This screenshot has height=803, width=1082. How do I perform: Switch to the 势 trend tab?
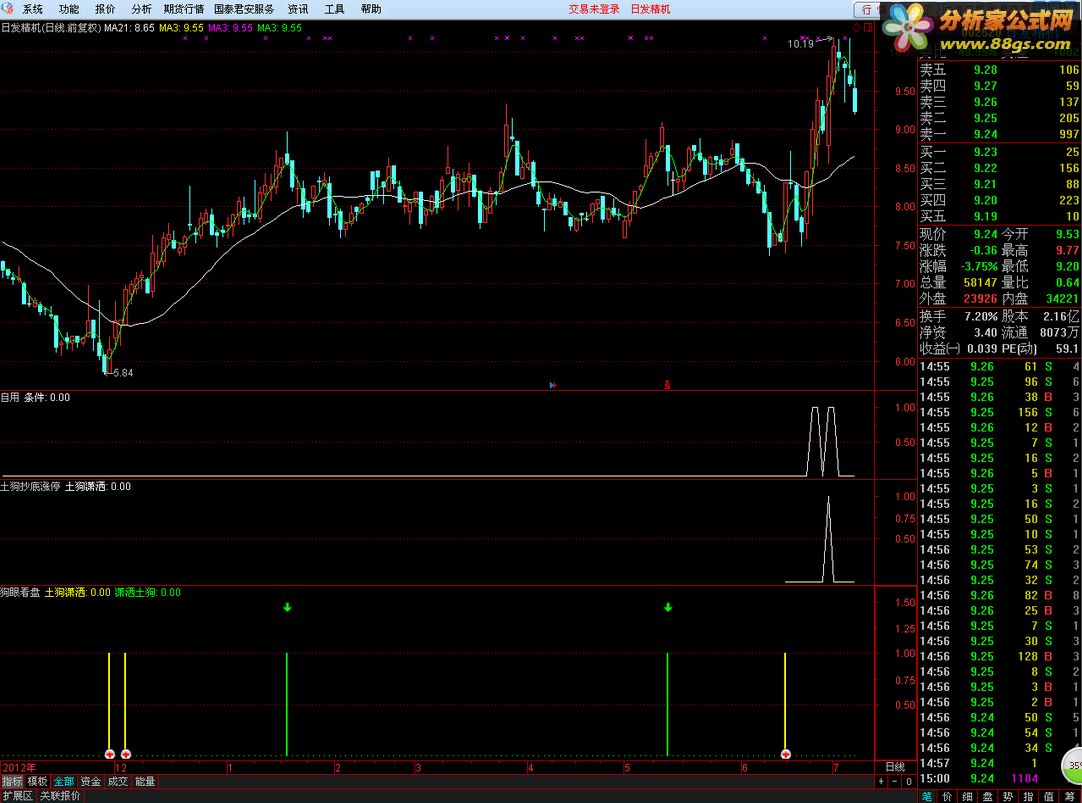1007,796
